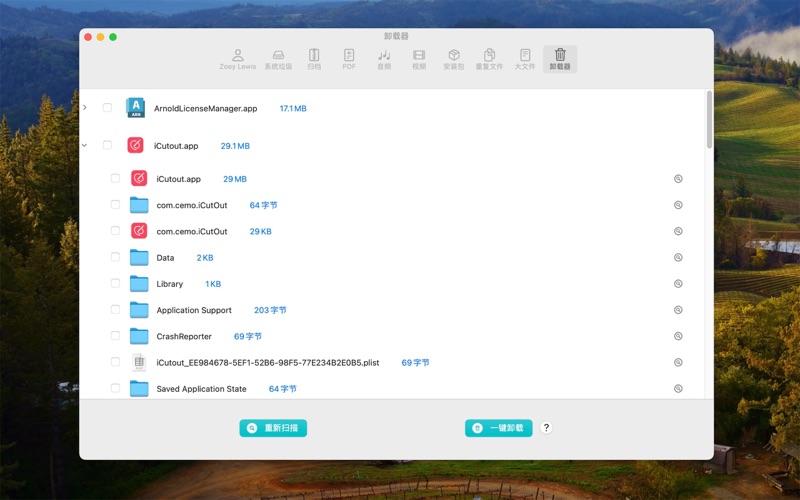Click the Data folder icon
Viewport: 800px width, 500px height.
pyautogui.click(x=139, y=258)
